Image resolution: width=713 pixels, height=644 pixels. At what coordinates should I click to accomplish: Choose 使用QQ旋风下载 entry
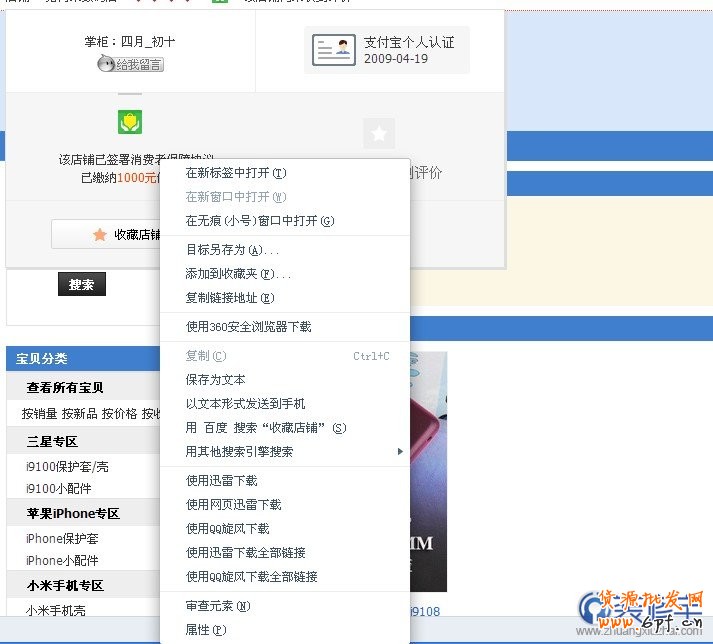pyautogui.click(x=285, y=529)
